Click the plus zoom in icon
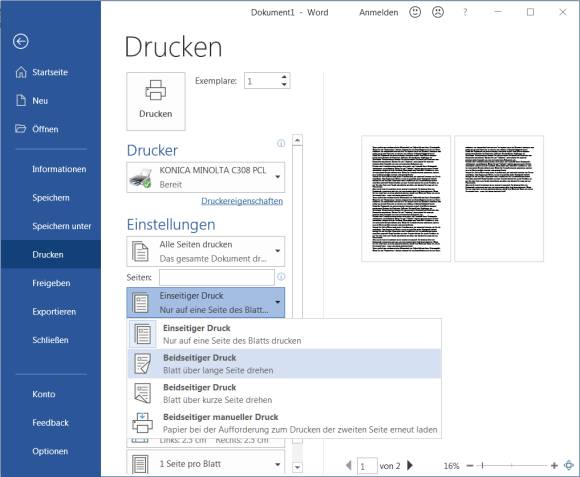580x477 pixels. 554,466
